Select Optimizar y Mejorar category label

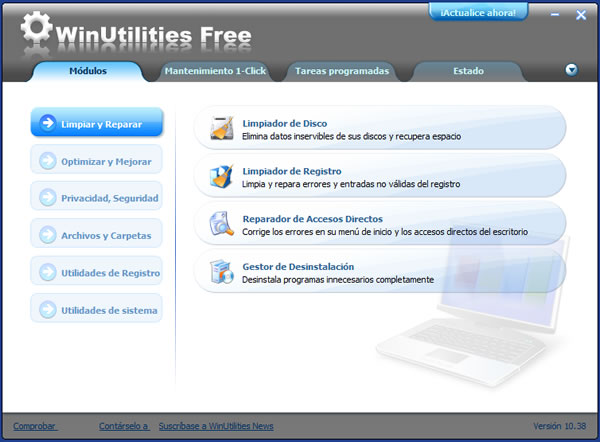coord(106,162)
